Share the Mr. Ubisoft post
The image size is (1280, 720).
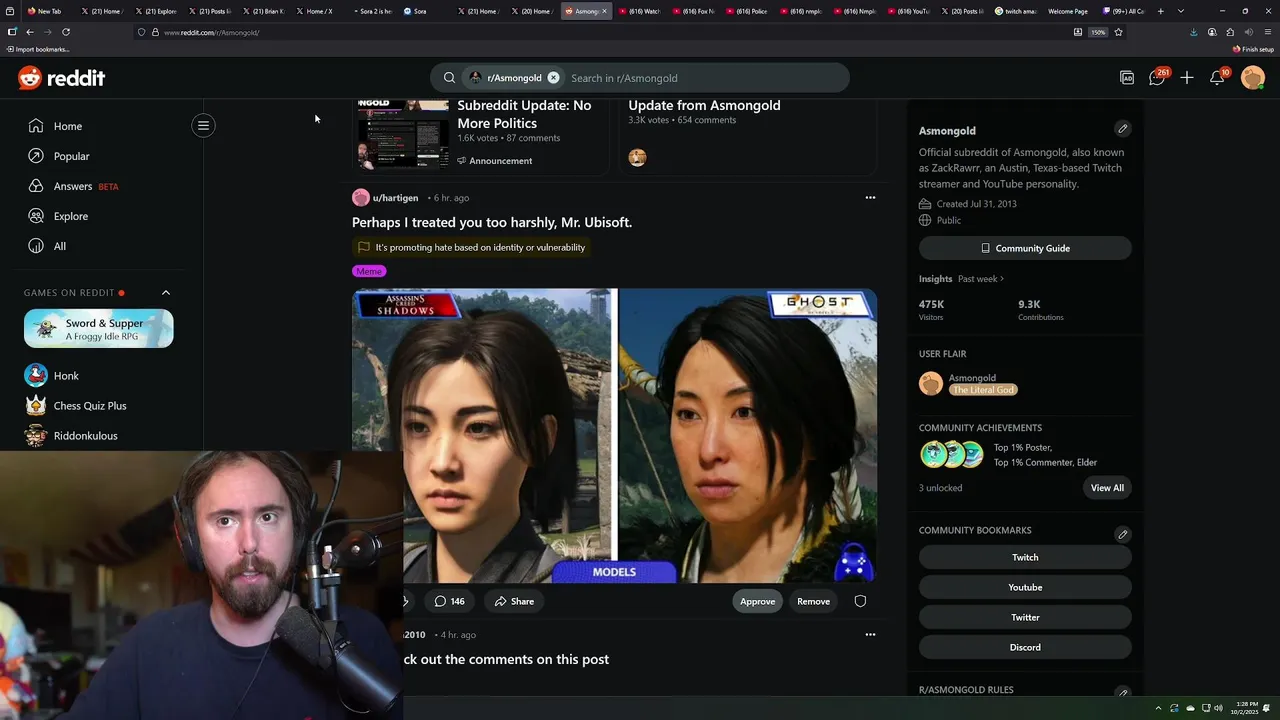coord(514,601)
